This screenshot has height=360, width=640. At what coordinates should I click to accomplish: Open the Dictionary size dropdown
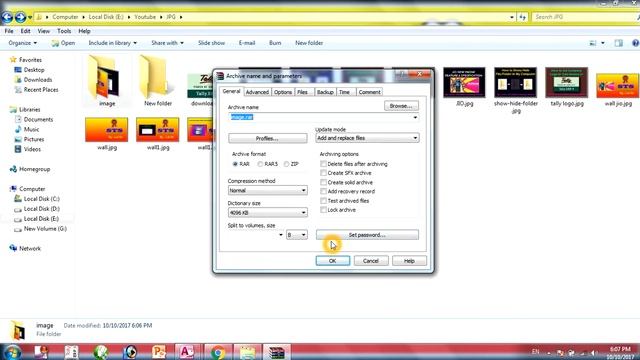point(267,213)
